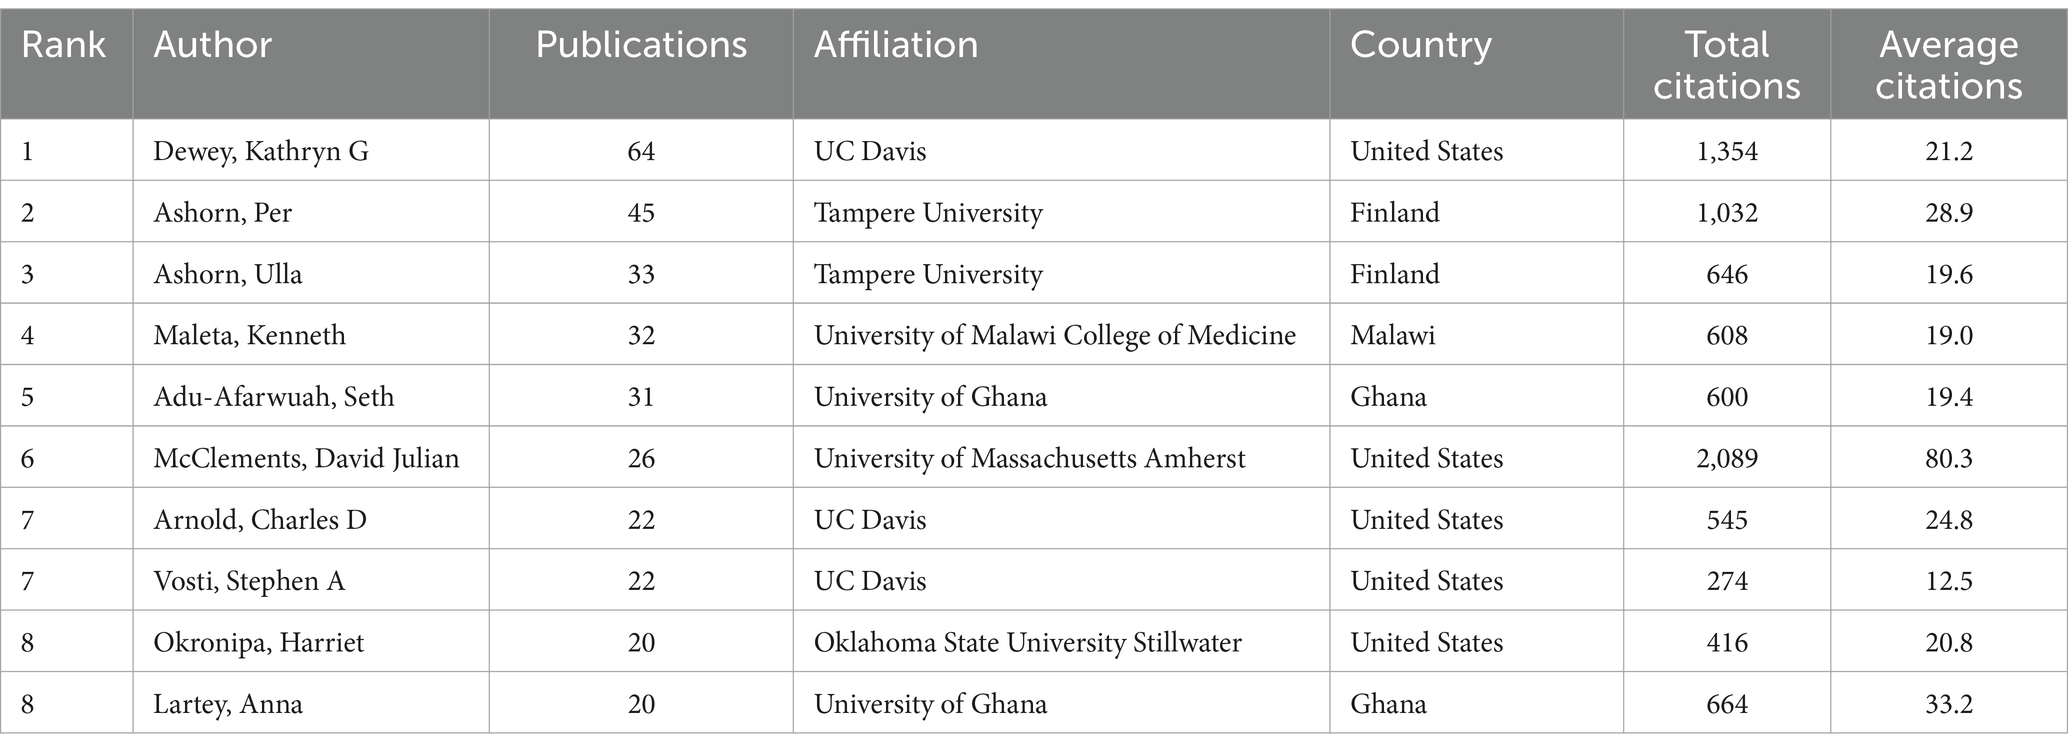This screenshot has height=751, width=2068.
Task: Select Oklahoma State University Stillwater cell
Action: [1028, 642]
